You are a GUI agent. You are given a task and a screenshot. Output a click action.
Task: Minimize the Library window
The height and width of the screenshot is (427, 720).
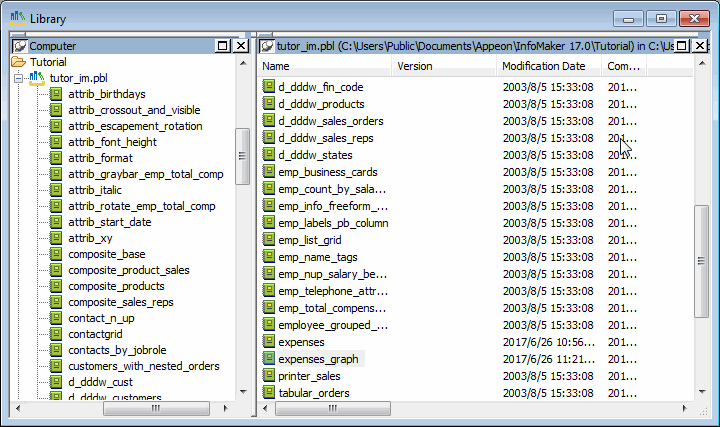[x=628, y=19]
